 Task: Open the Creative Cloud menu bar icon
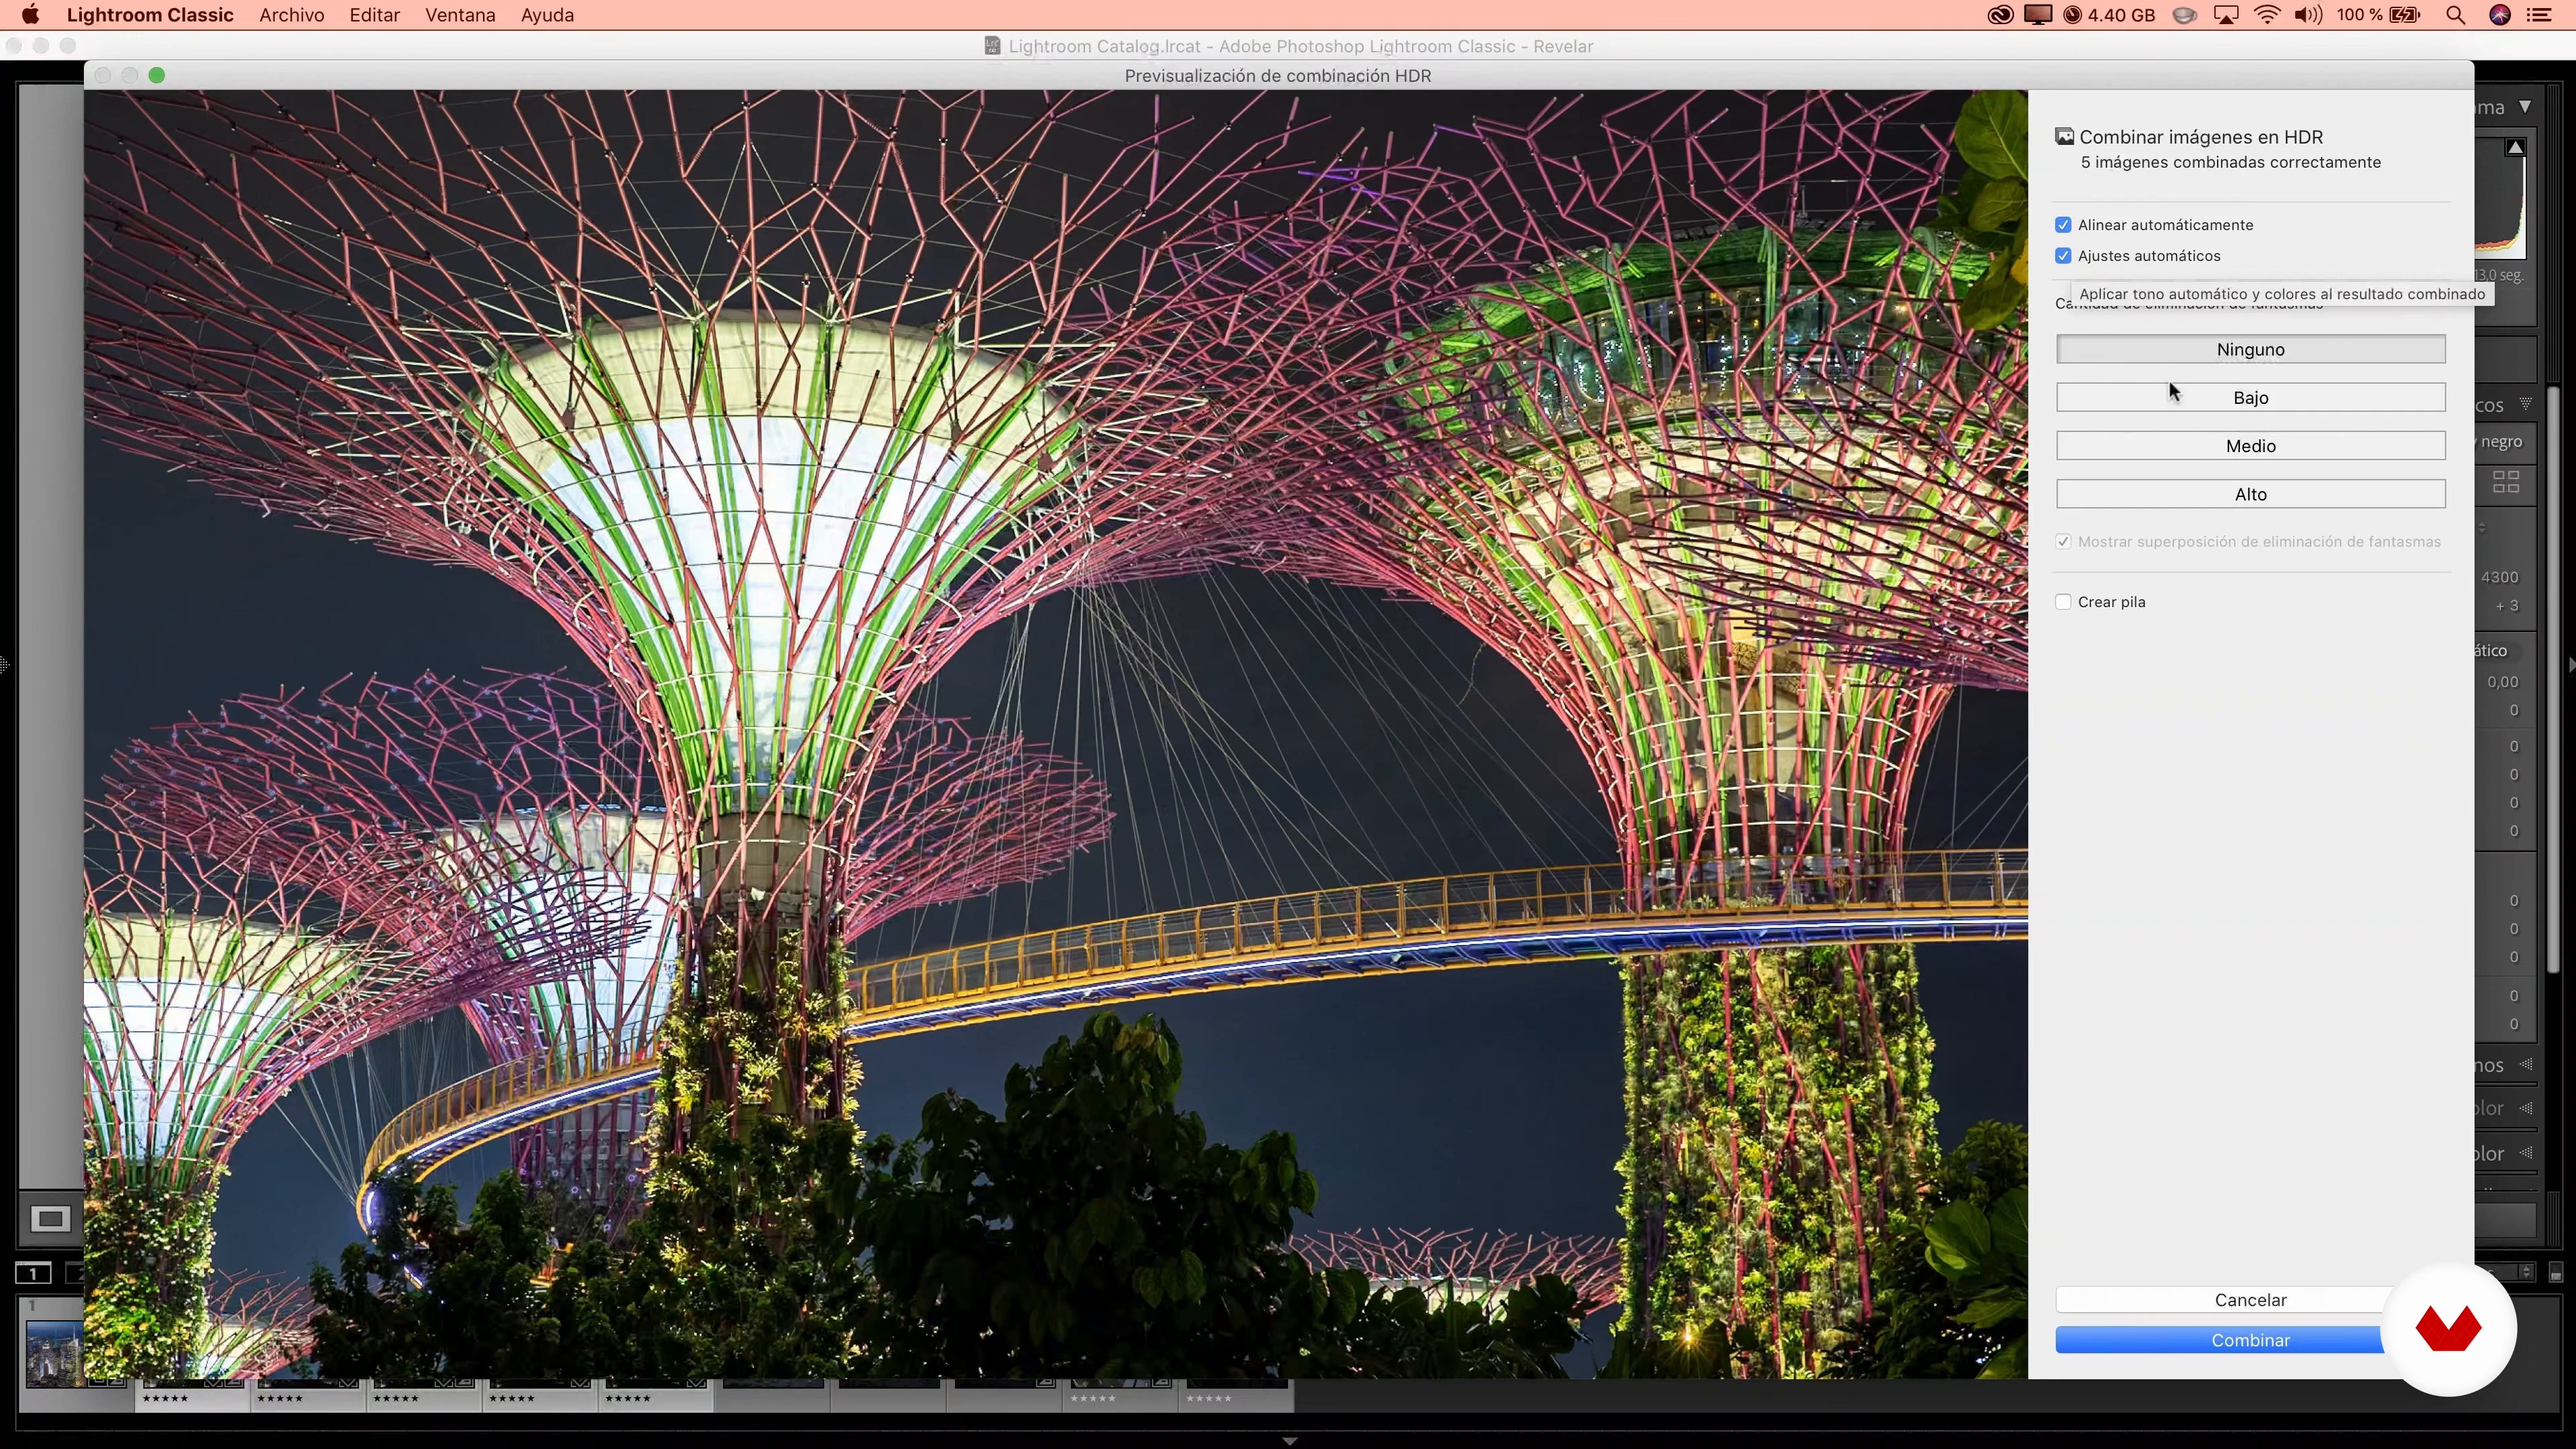2000,15
